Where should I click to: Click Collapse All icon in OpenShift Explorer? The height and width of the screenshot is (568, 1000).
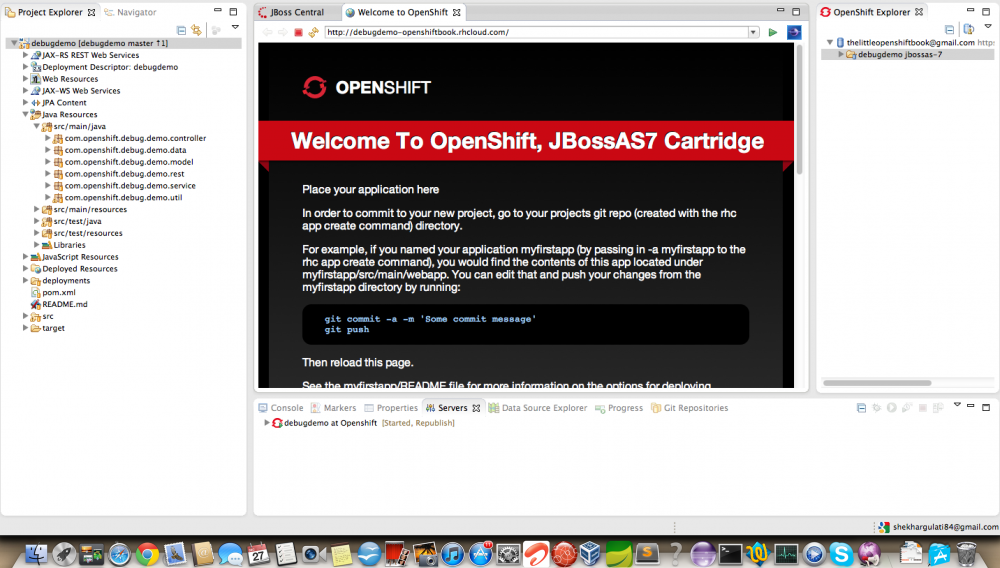coord(949,30)
